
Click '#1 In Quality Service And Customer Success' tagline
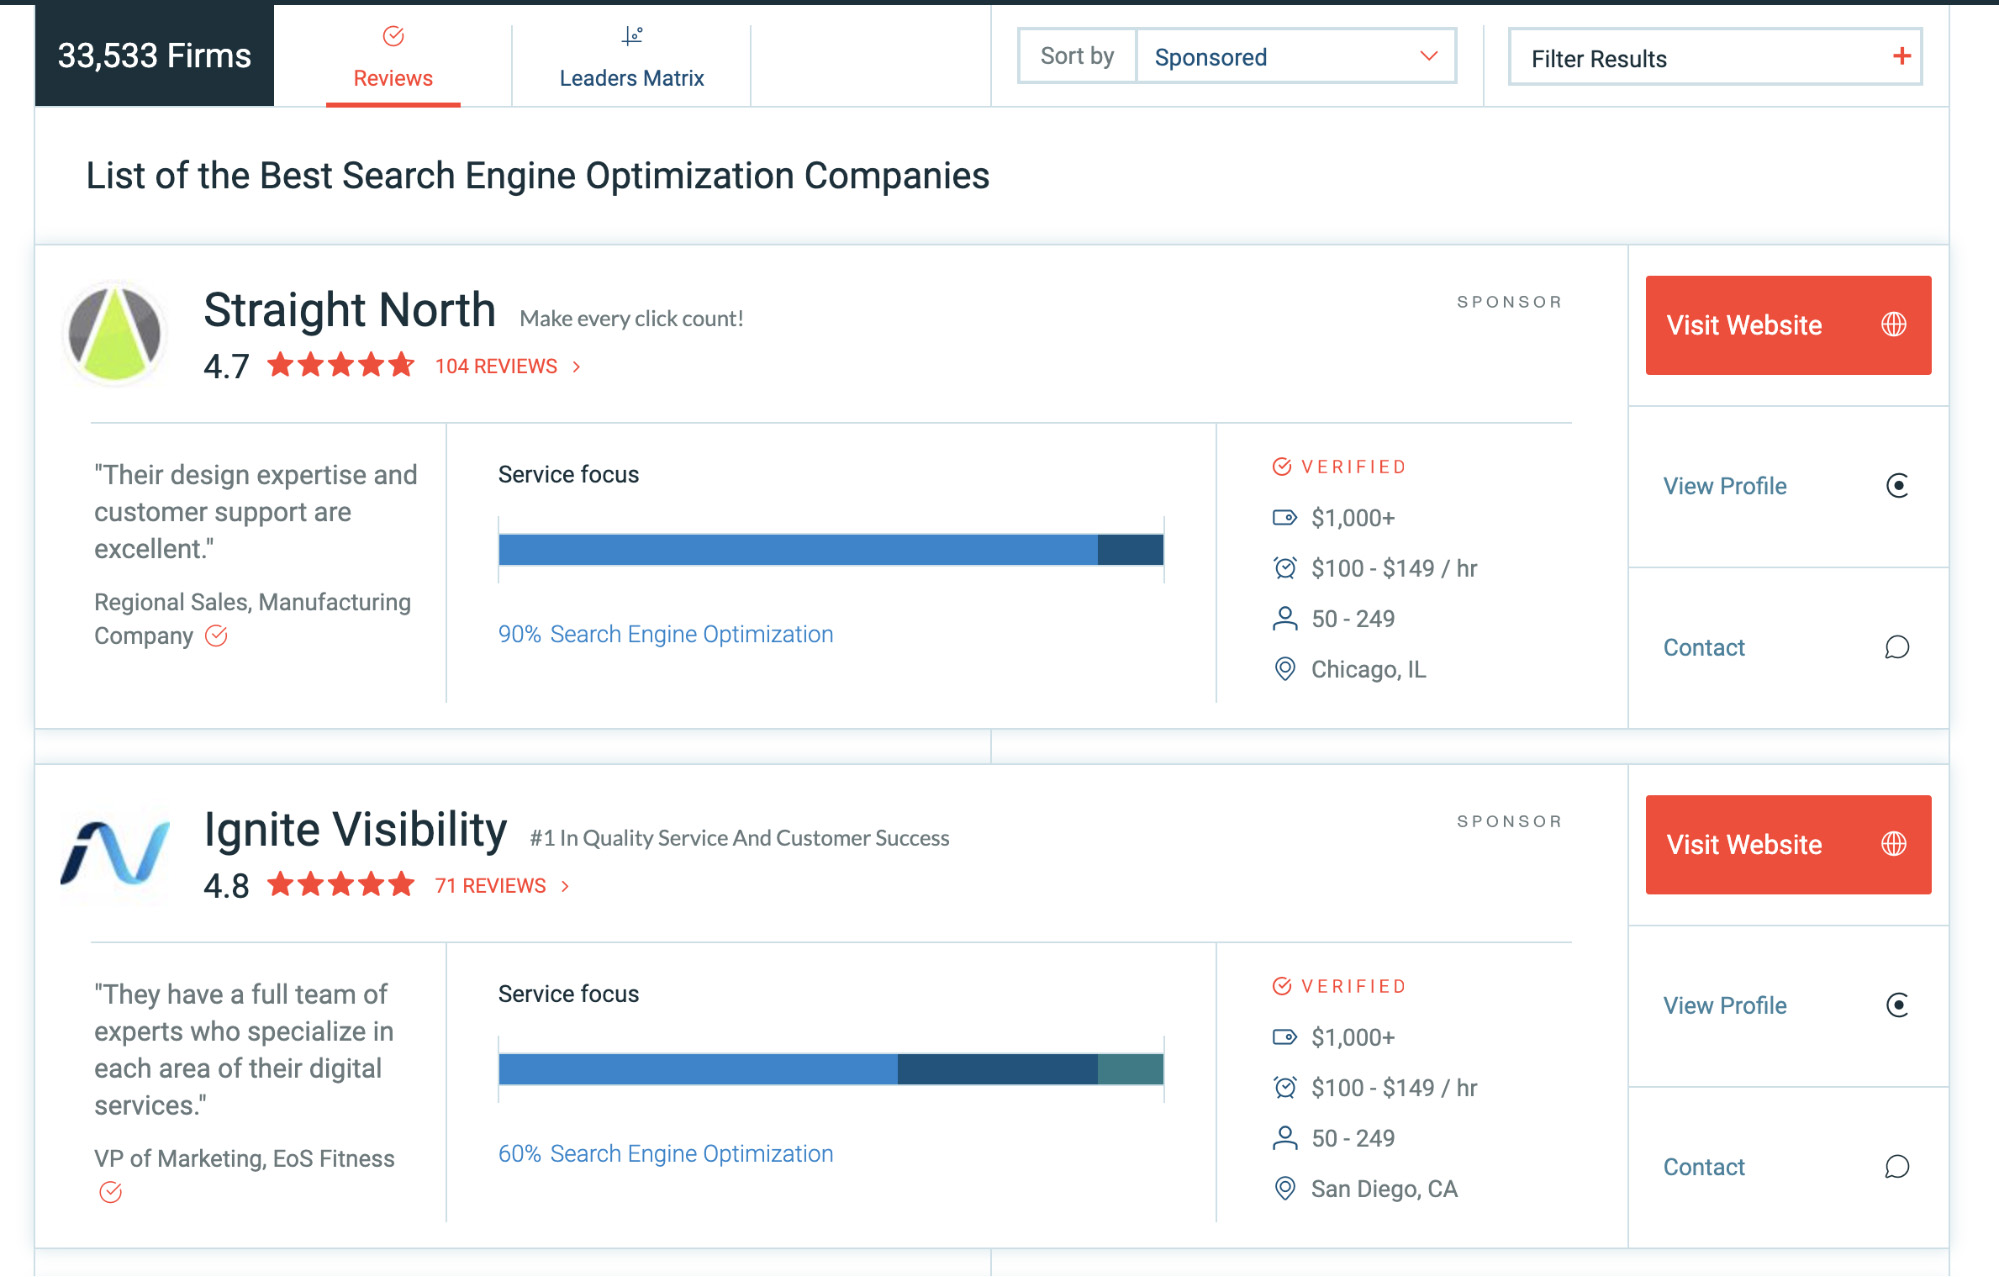tap(739, 838)
